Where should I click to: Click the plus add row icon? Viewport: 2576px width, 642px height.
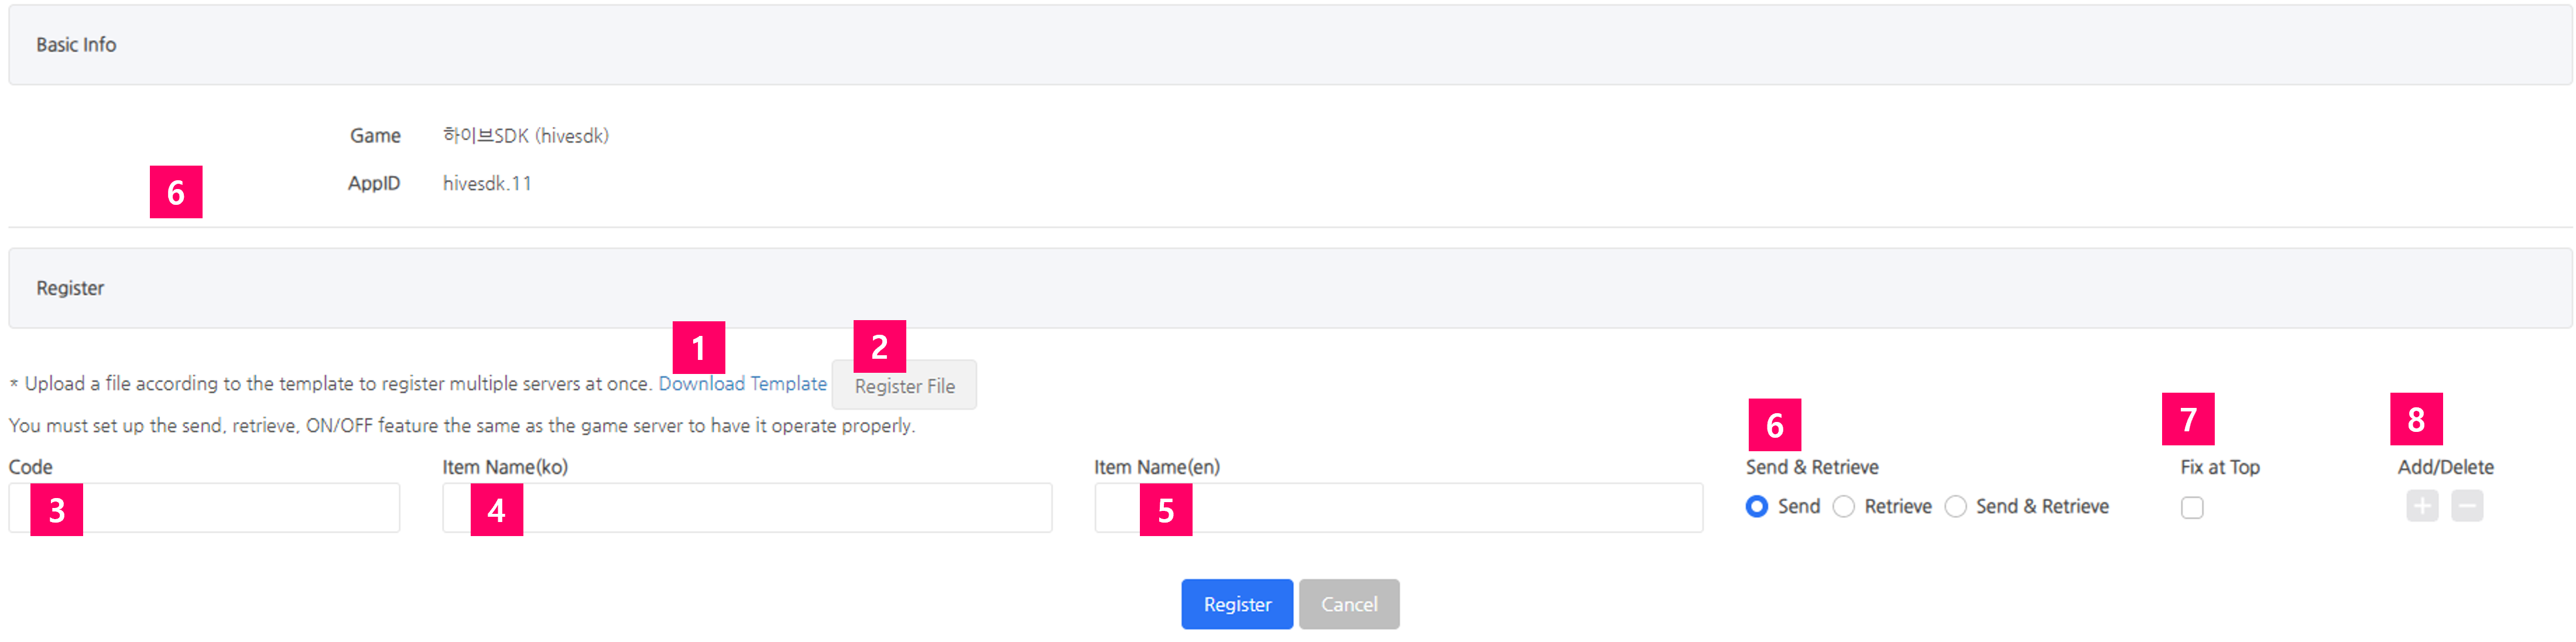[x=2421, y=507]
